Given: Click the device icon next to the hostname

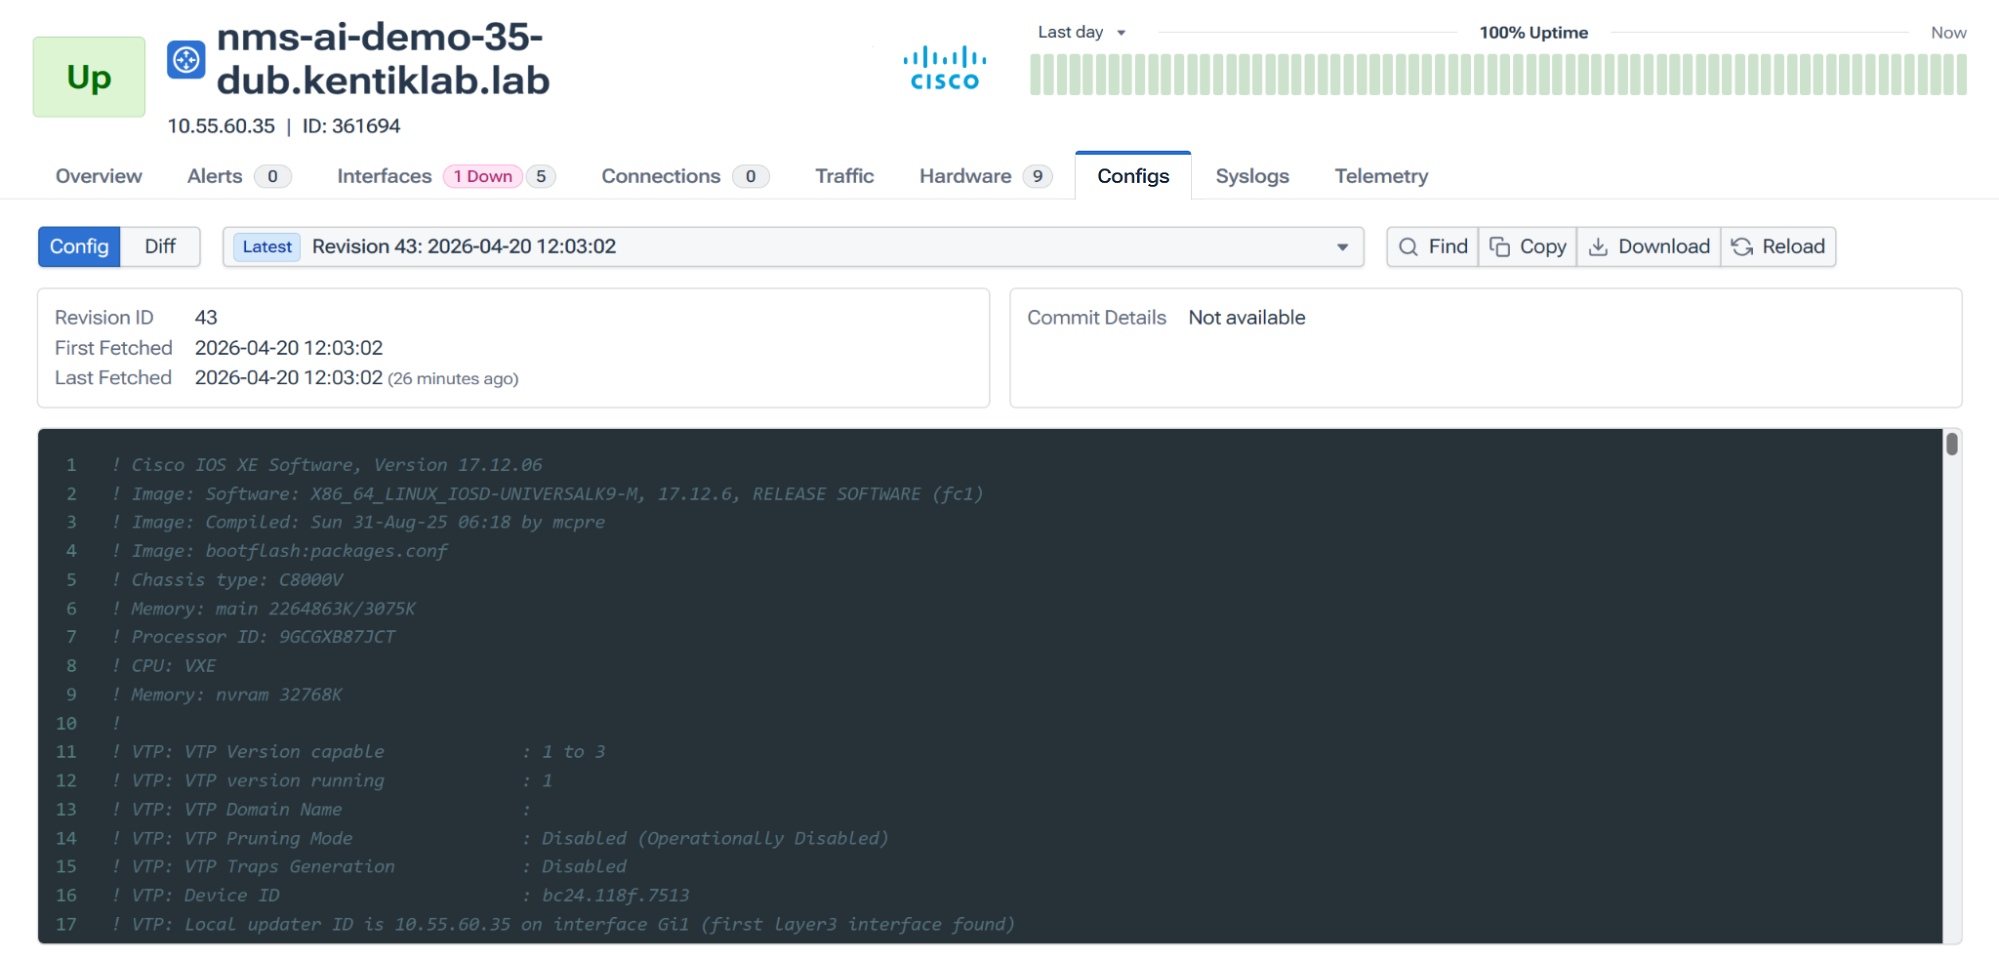Looking at the screenshot, I should pyautogui.click(x=186, y=58).
